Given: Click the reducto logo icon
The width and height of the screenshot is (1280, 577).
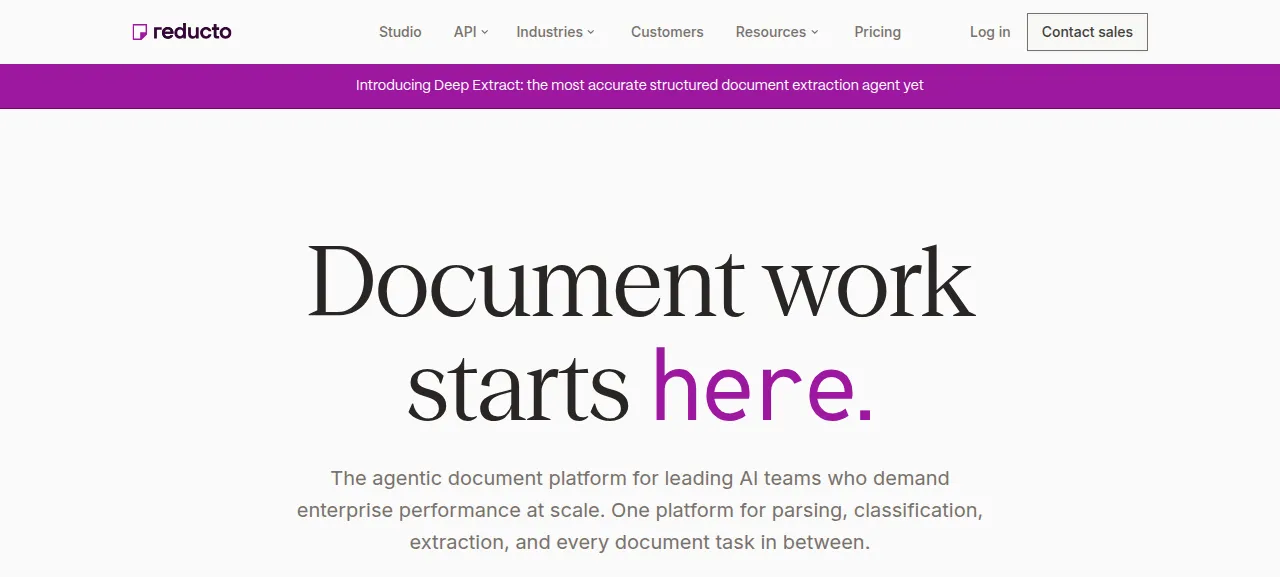Looking at the screenshot, I should pyautogui.click(x=140, y=32).
